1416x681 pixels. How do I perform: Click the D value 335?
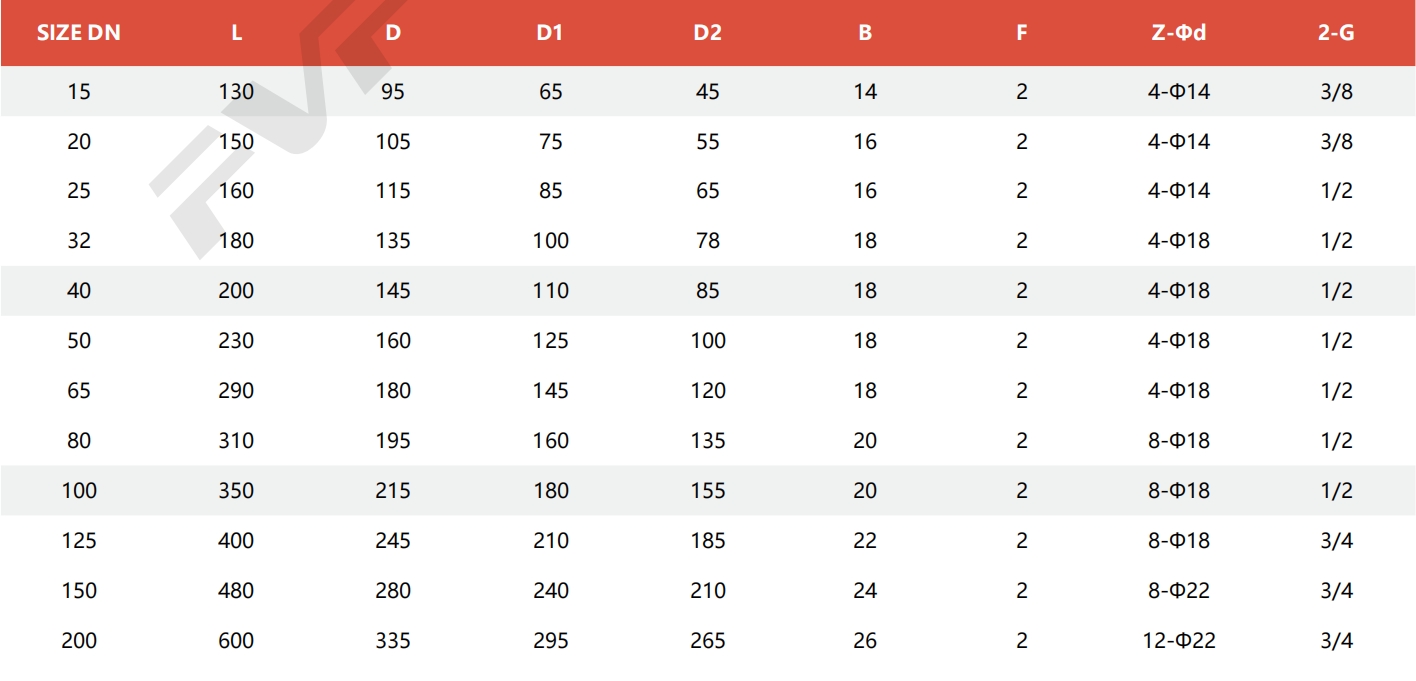(393, 641)
